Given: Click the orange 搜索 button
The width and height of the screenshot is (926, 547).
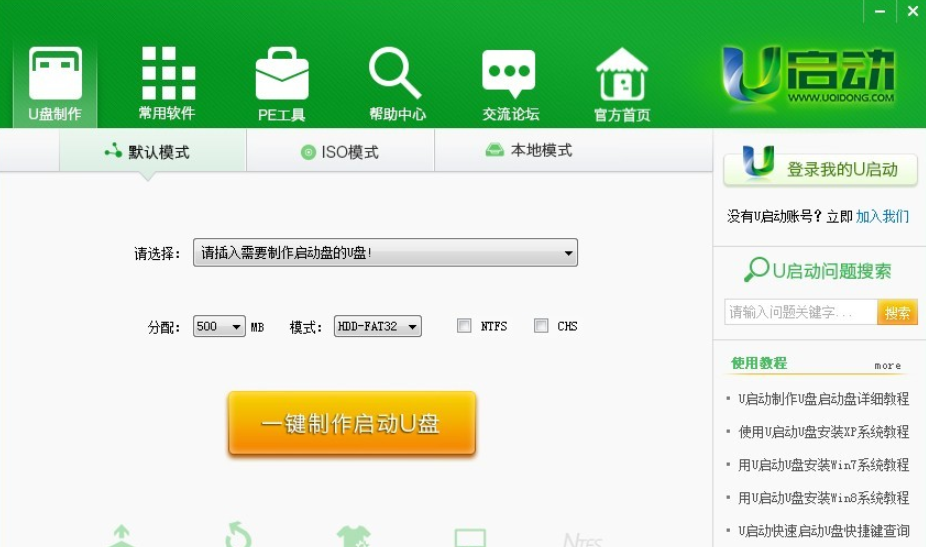Looking at the screenshot, I should 897,312.
